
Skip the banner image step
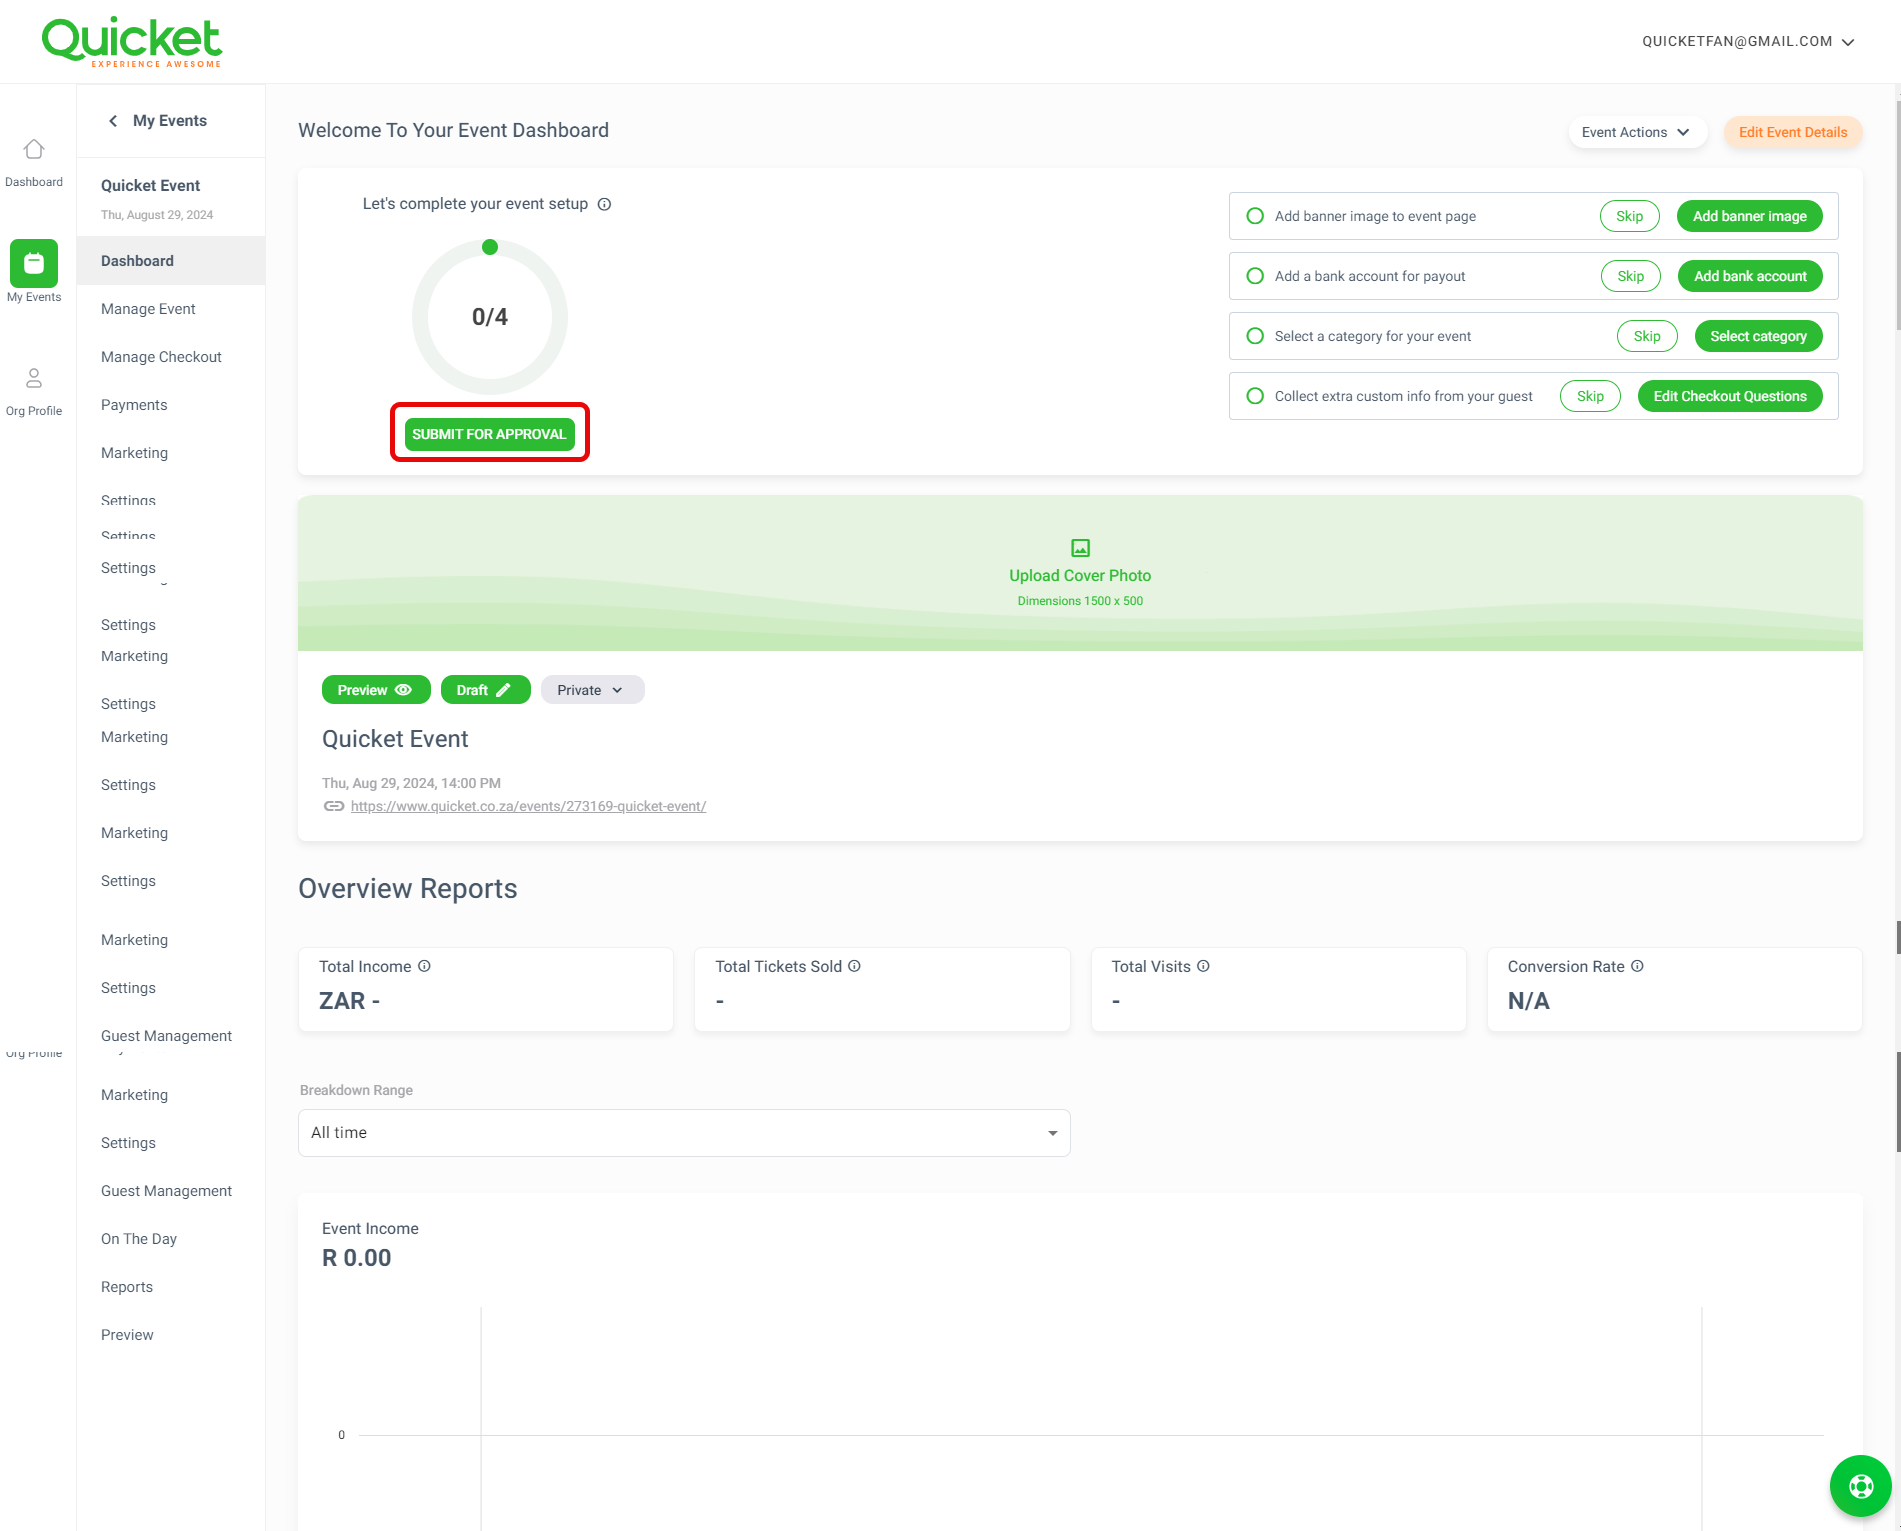pos(1630,216)
